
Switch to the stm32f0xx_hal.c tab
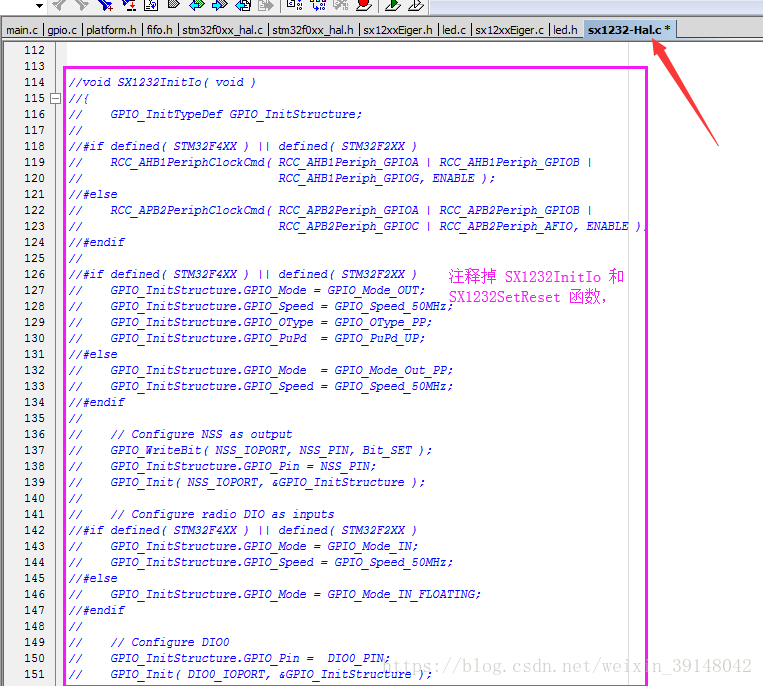click(222, 30)
